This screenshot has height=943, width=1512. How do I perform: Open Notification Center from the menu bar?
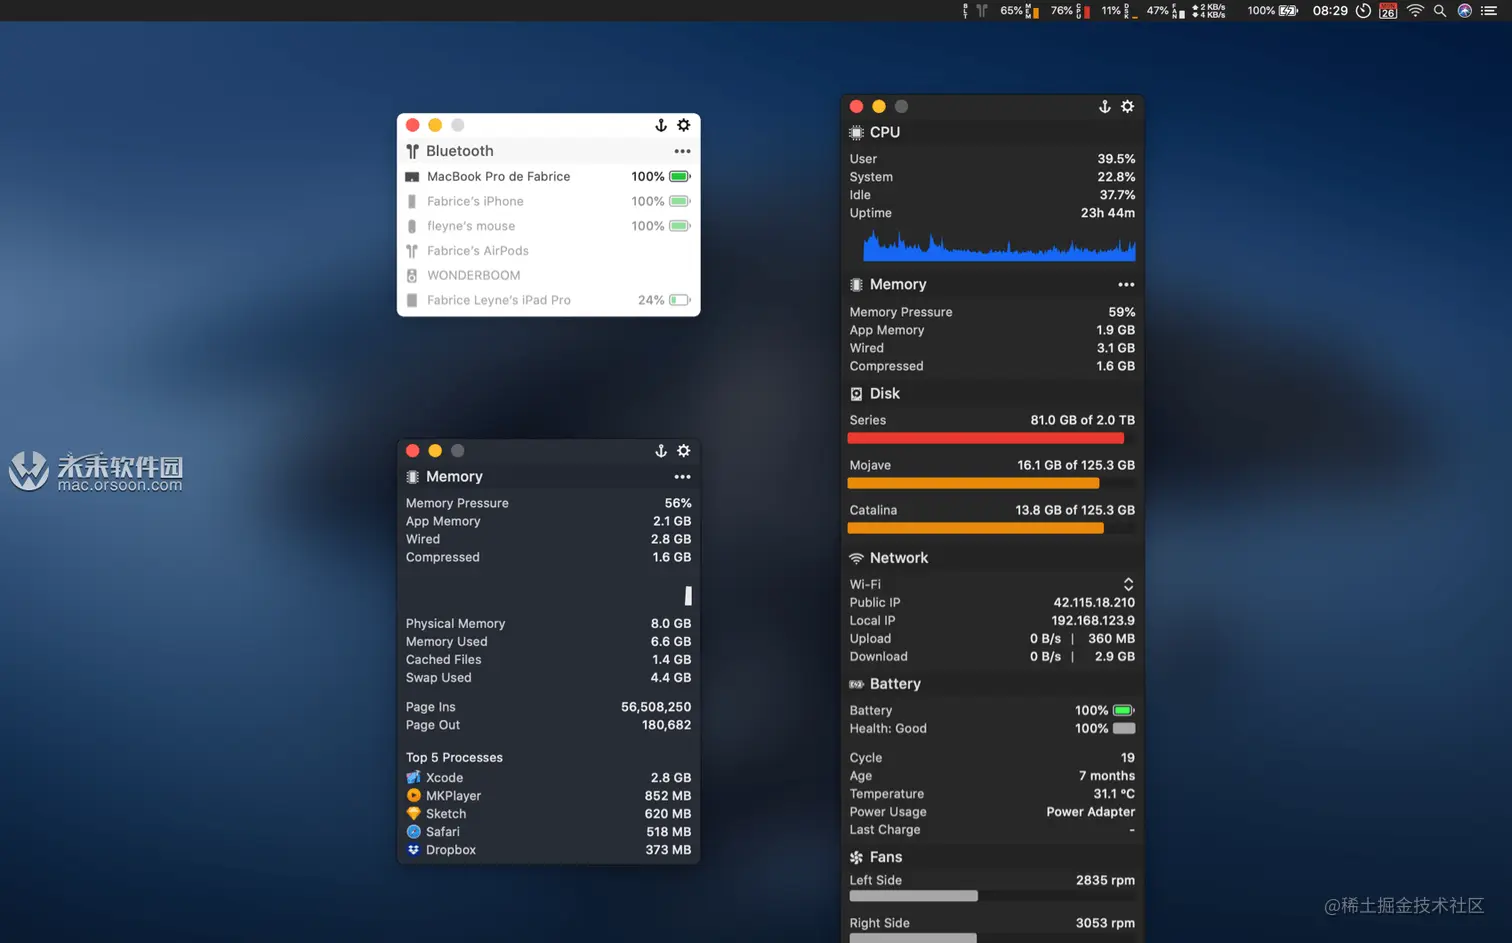click(1489, 11)
